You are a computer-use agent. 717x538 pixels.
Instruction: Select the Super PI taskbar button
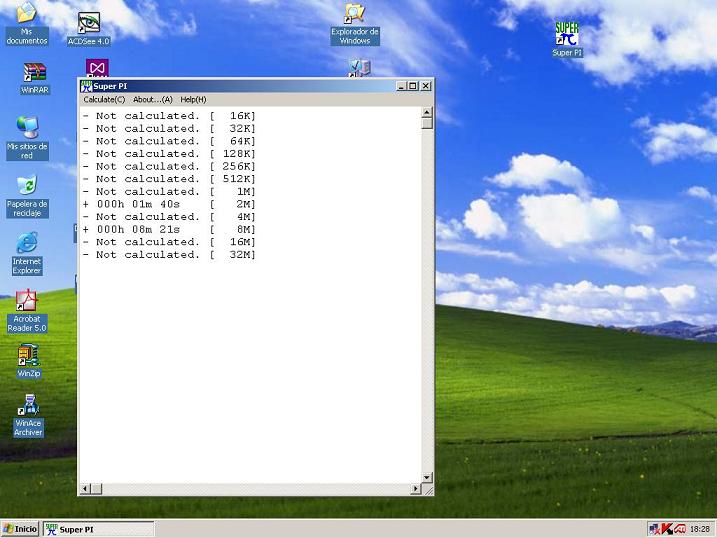pyautogui.click(x=98, y=529)
